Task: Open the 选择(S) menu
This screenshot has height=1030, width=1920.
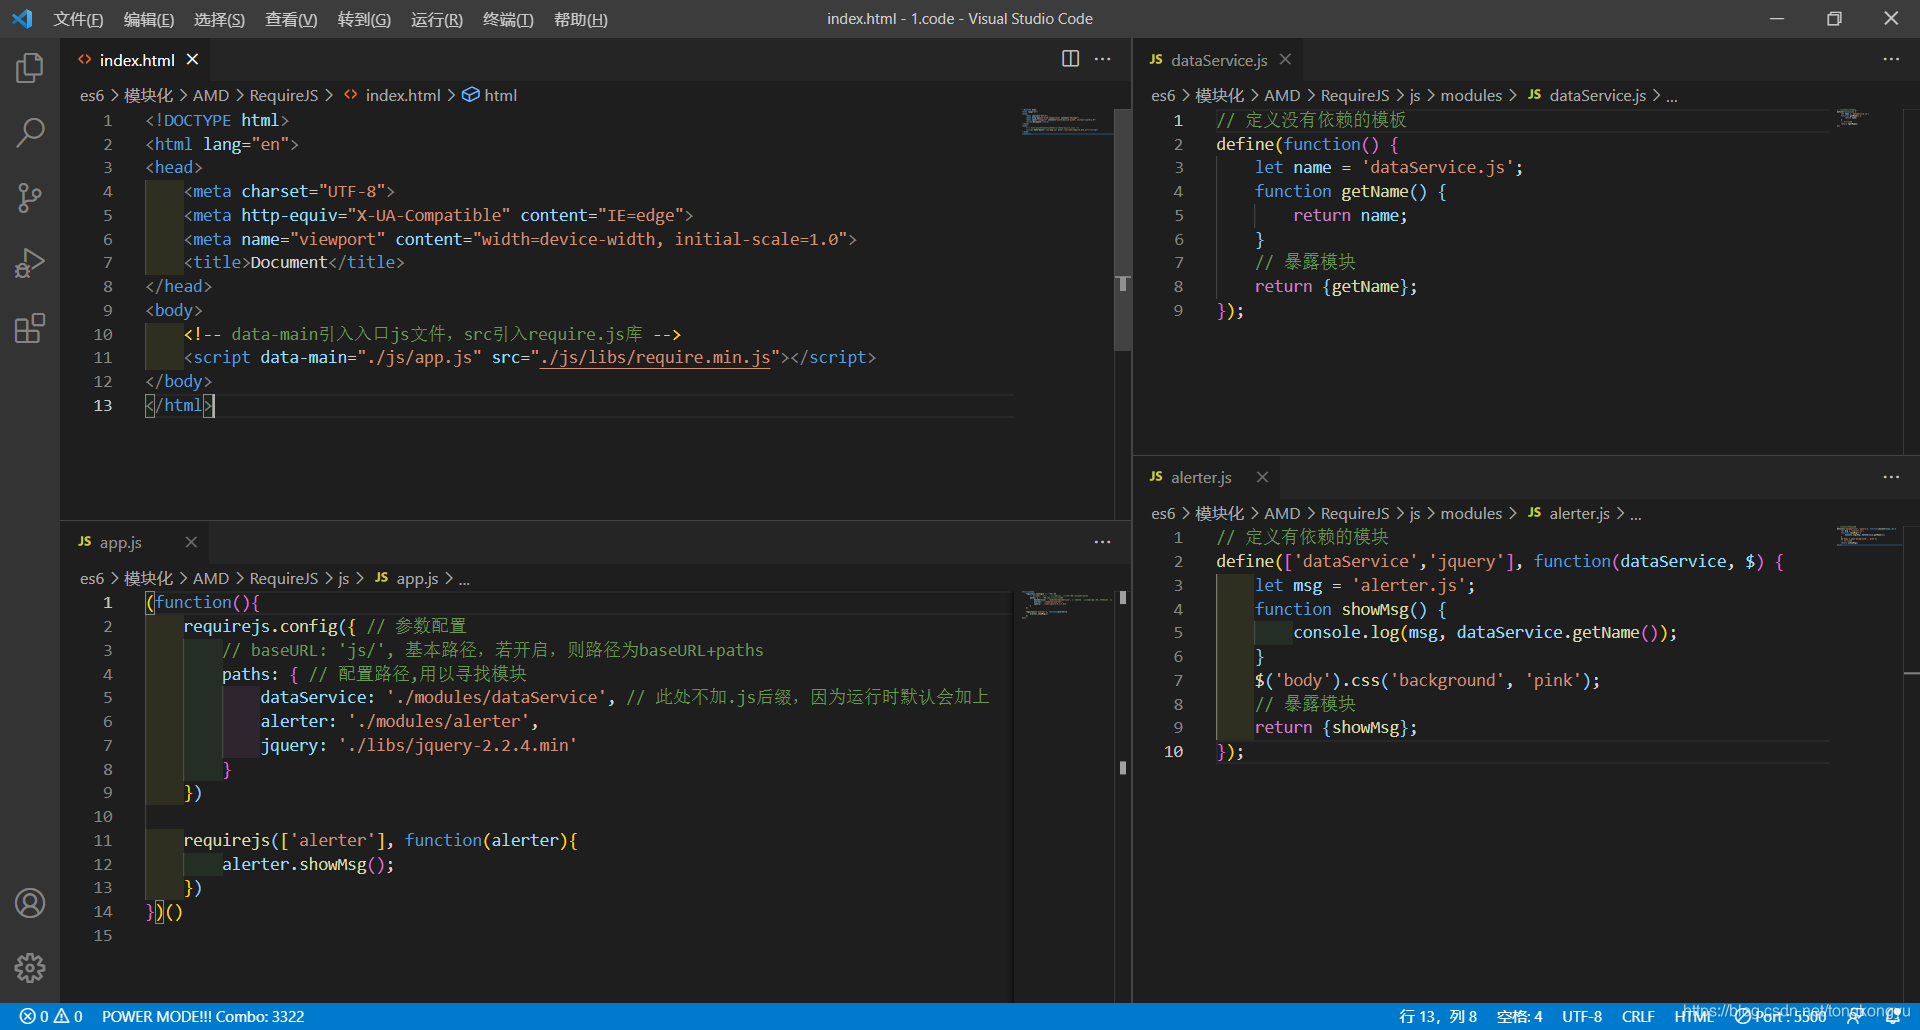Action: 219,19
